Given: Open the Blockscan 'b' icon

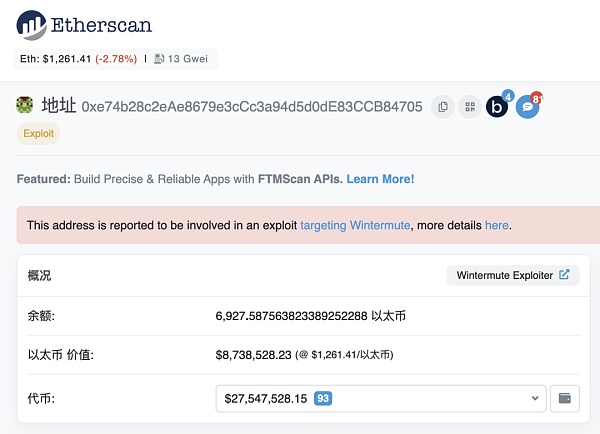Looking at the screenshot, I should point(497,106).
